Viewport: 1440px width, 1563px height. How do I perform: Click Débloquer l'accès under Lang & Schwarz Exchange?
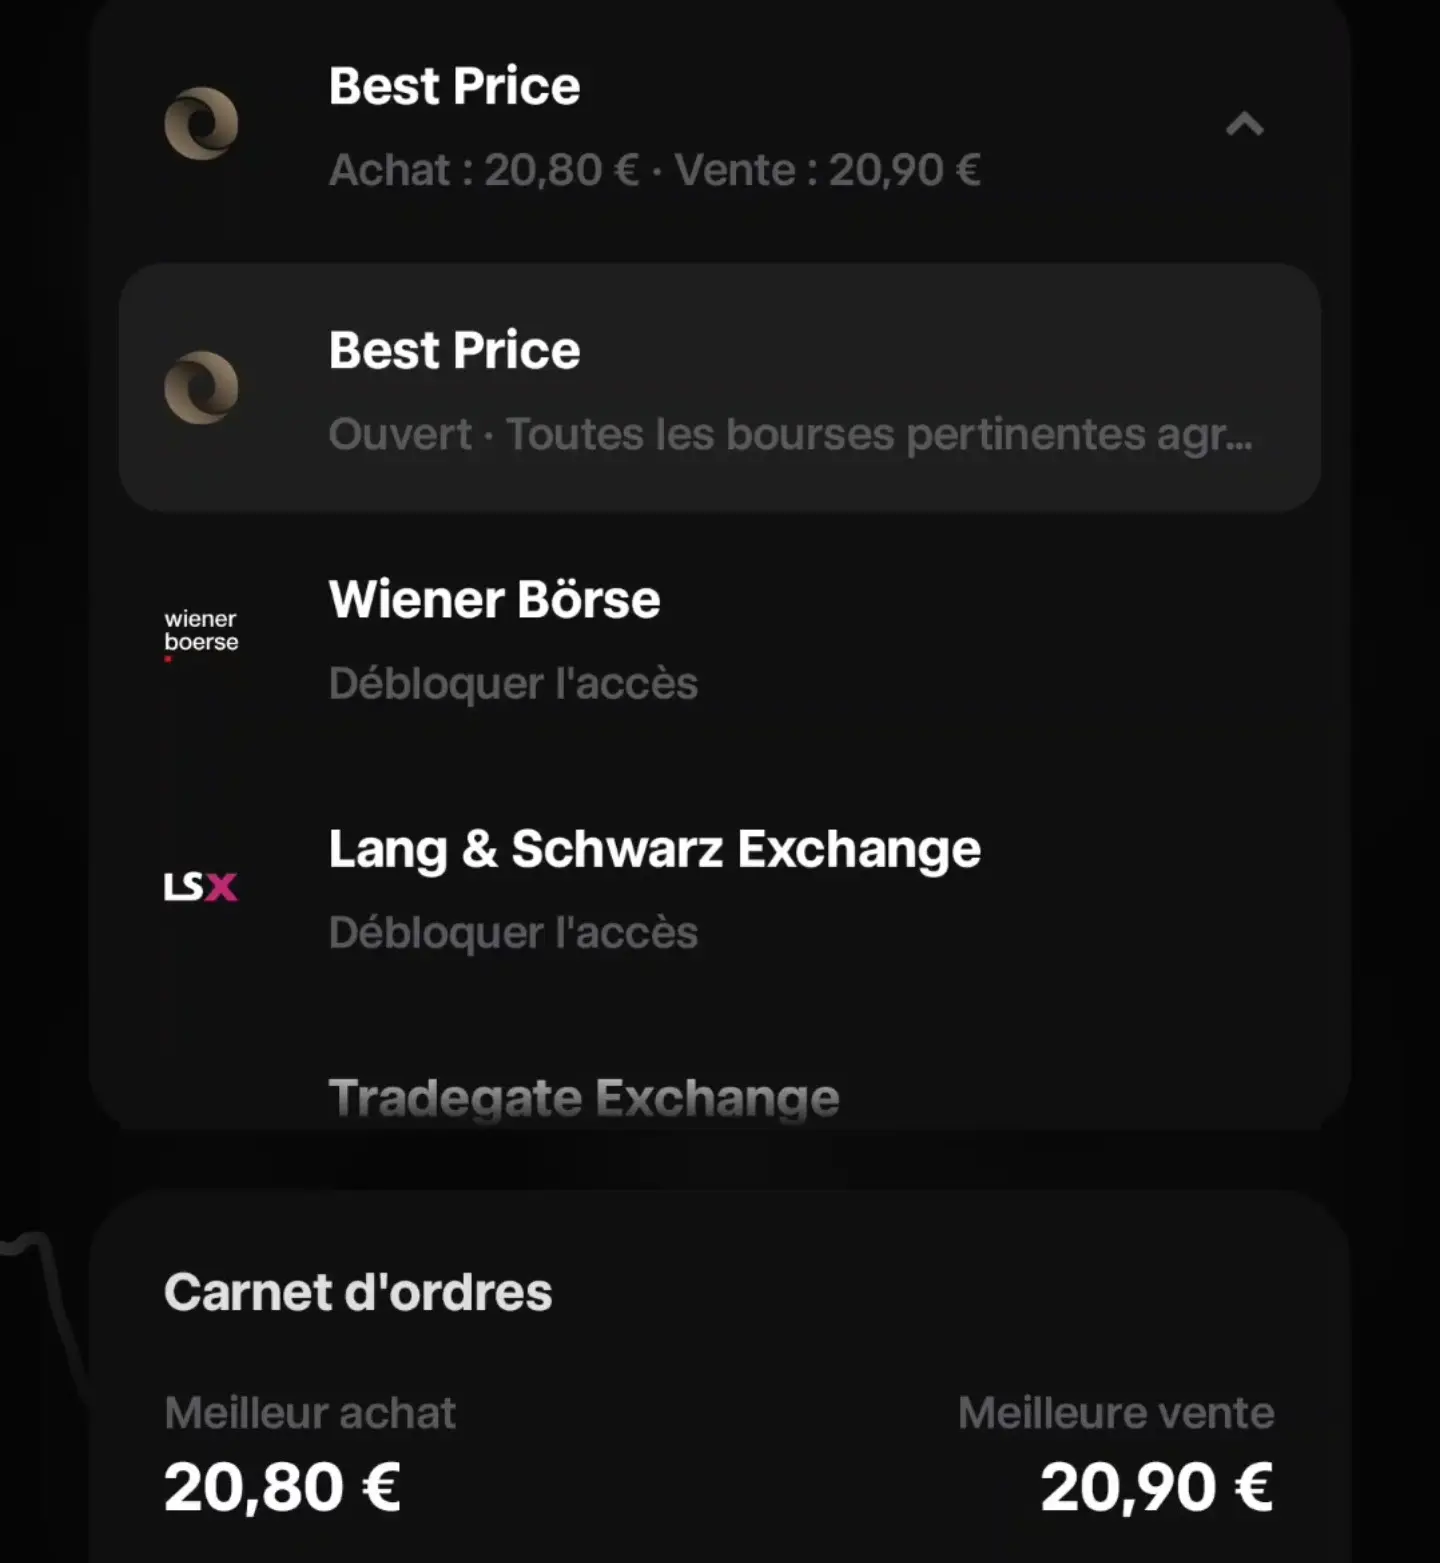pos(513,933)
